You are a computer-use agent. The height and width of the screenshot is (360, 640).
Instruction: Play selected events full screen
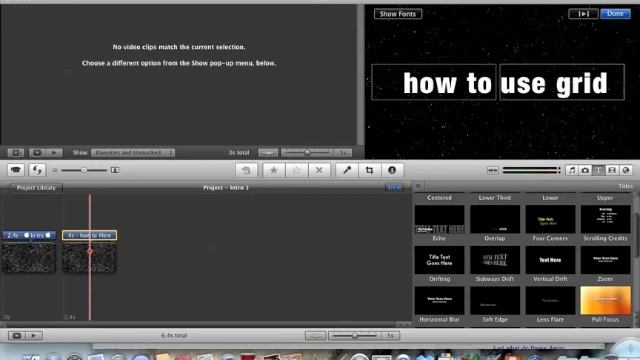pos(37,153)
